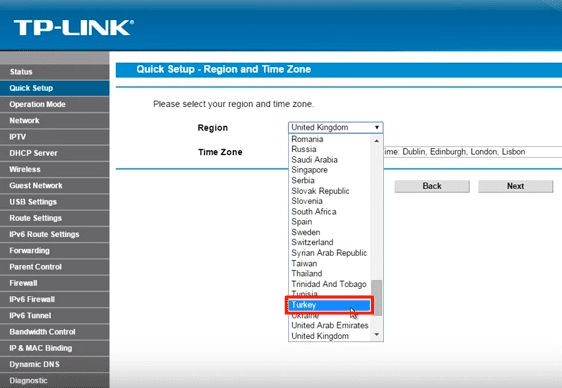Click the Next button

pyautogui.click(x=515, y=186)
